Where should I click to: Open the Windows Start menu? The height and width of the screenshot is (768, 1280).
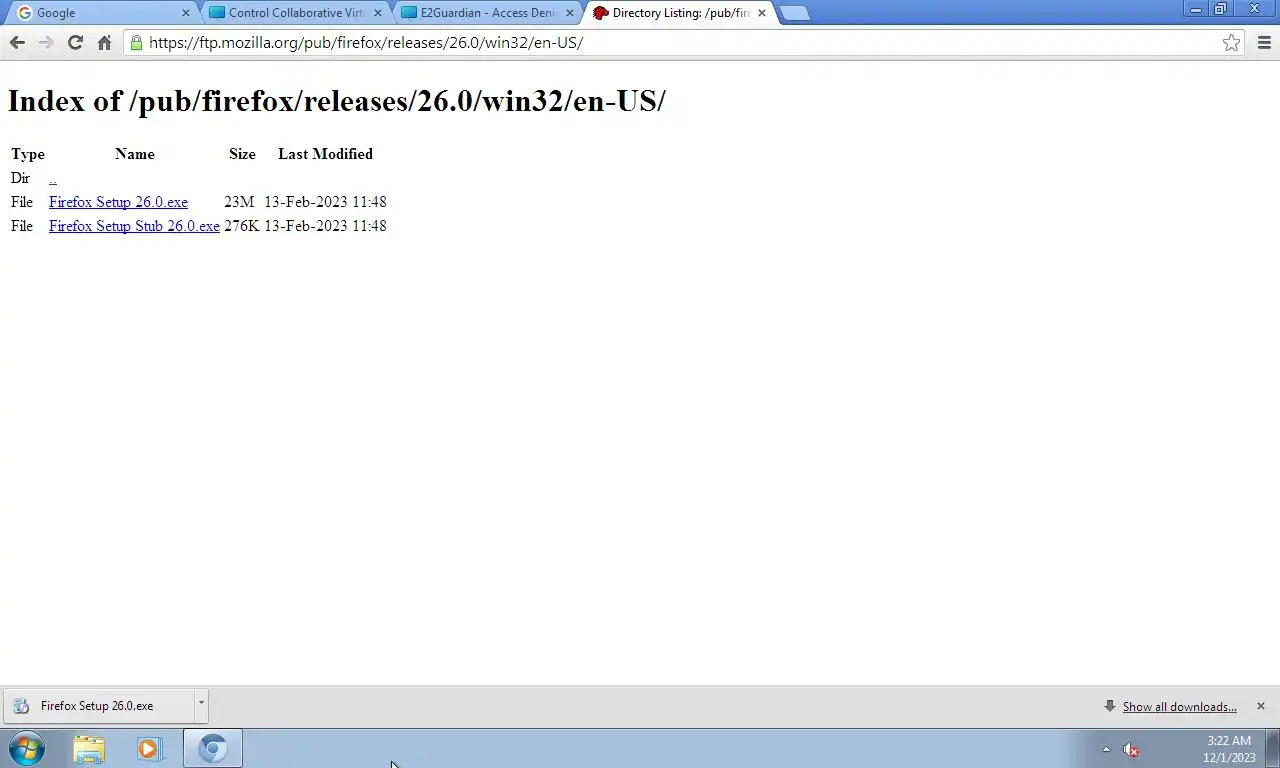tap(27, 748)
